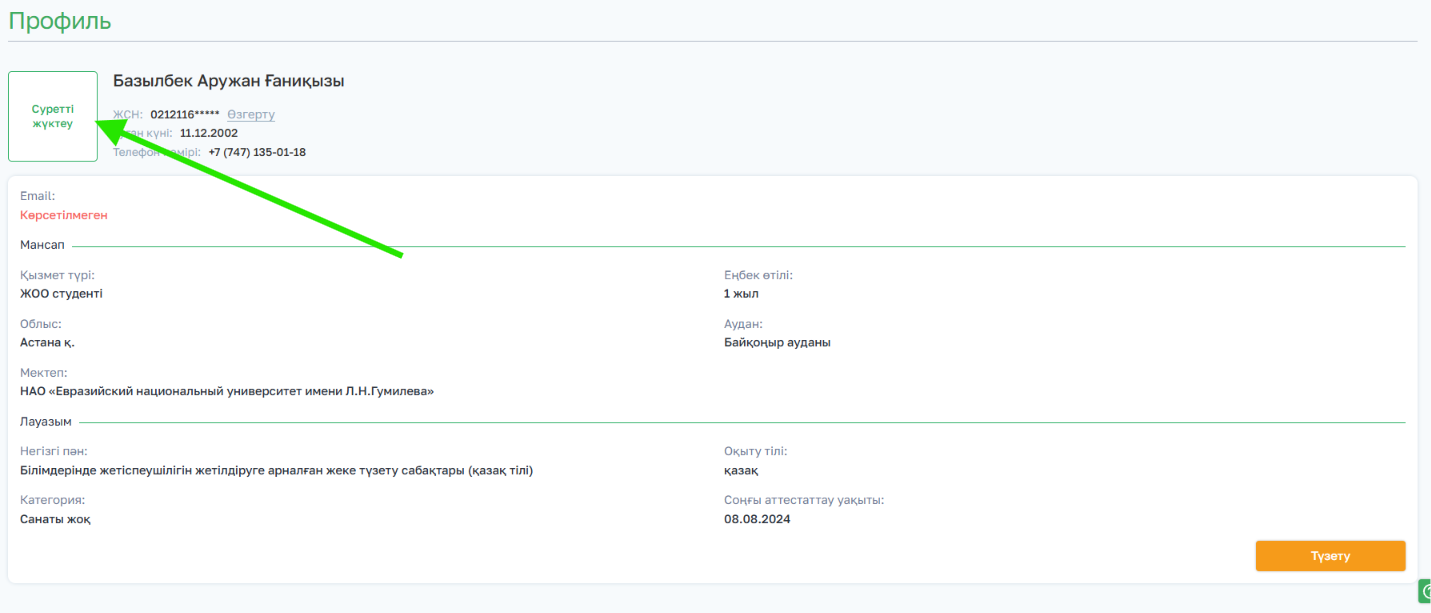
Task: Follow the Өзгерту link next to ЖСН
Action: (x=251, y=114)
